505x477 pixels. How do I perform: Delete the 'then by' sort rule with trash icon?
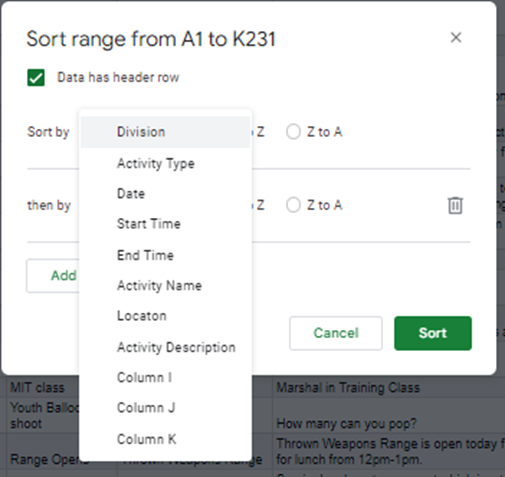tap(455, 205)
